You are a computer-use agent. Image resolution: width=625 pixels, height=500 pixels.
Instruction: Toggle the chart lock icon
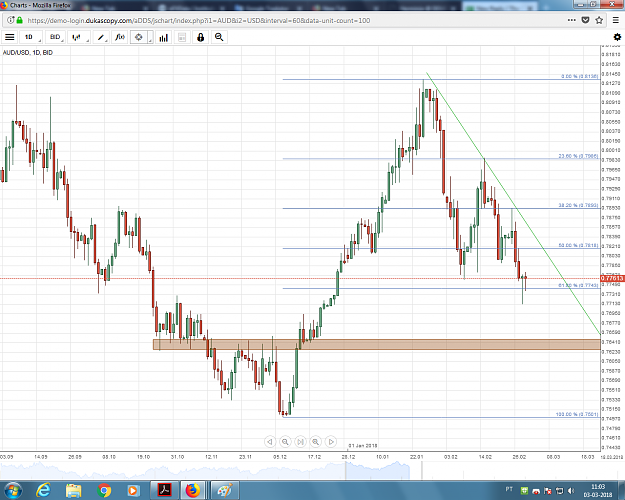(200, 37)
